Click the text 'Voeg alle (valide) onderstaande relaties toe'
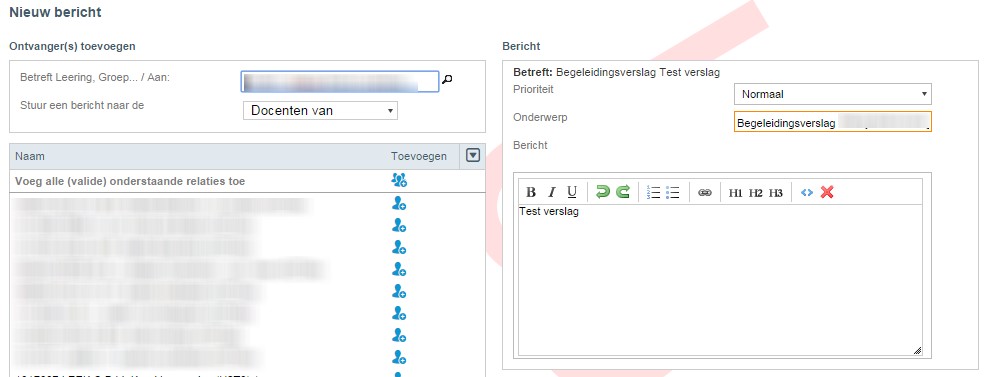The width and height of the screenshot is (1007, 377). 130,181
